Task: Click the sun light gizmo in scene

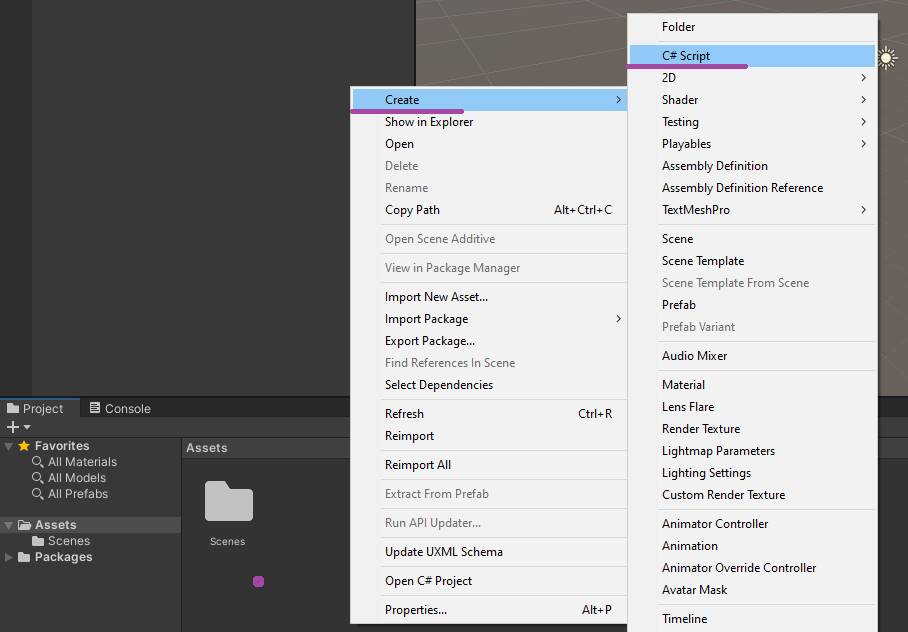Action: tap(886, 58)
